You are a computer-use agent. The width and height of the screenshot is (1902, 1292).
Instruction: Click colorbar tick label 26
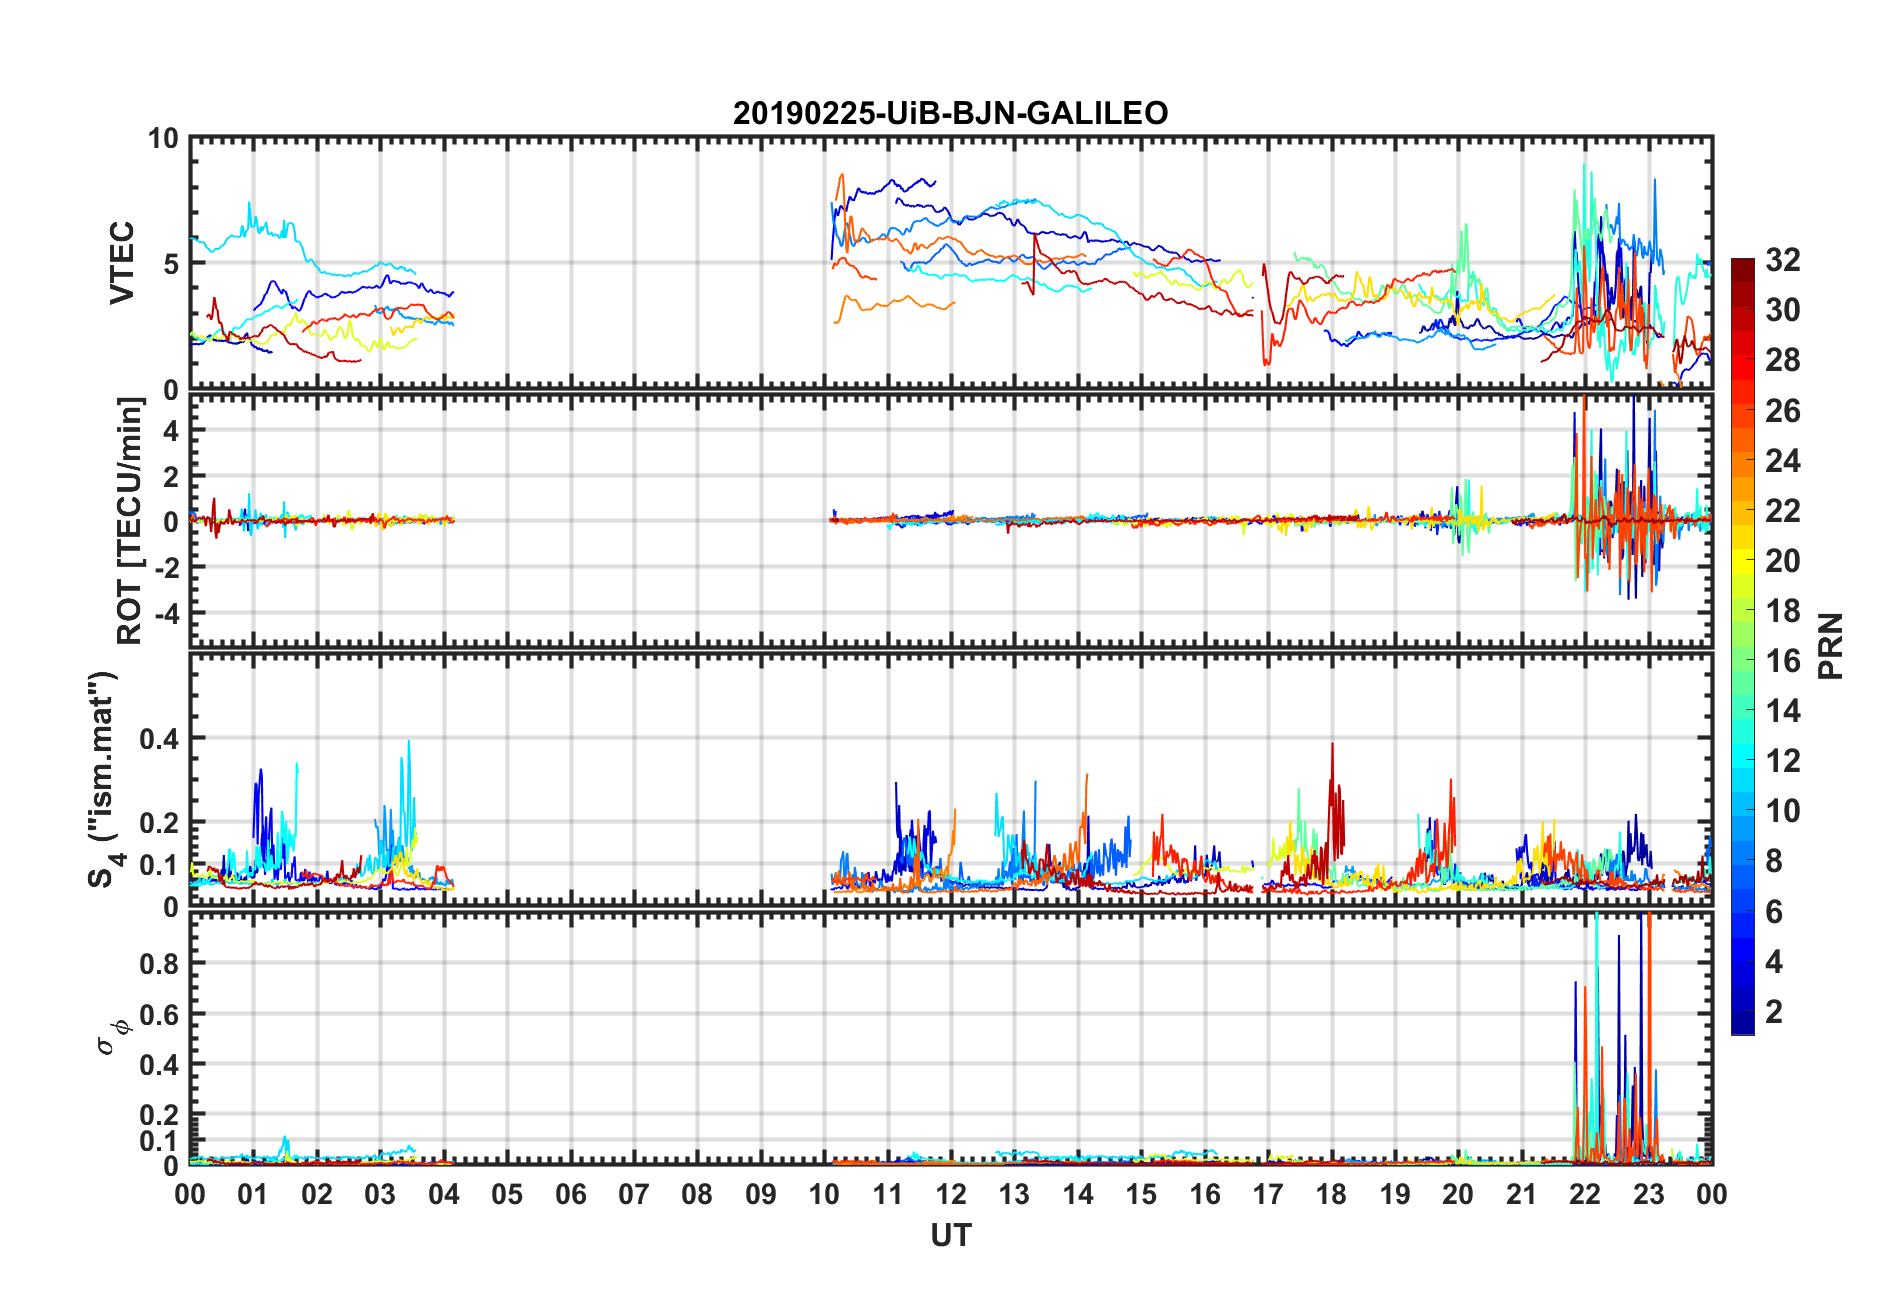[1783, 410]
